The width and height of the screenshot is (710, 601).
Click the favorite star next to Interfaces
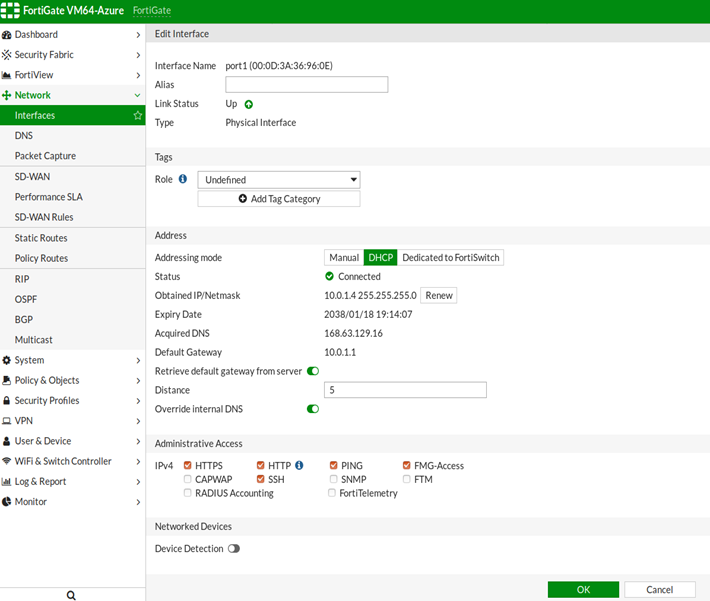click(138, 116)
